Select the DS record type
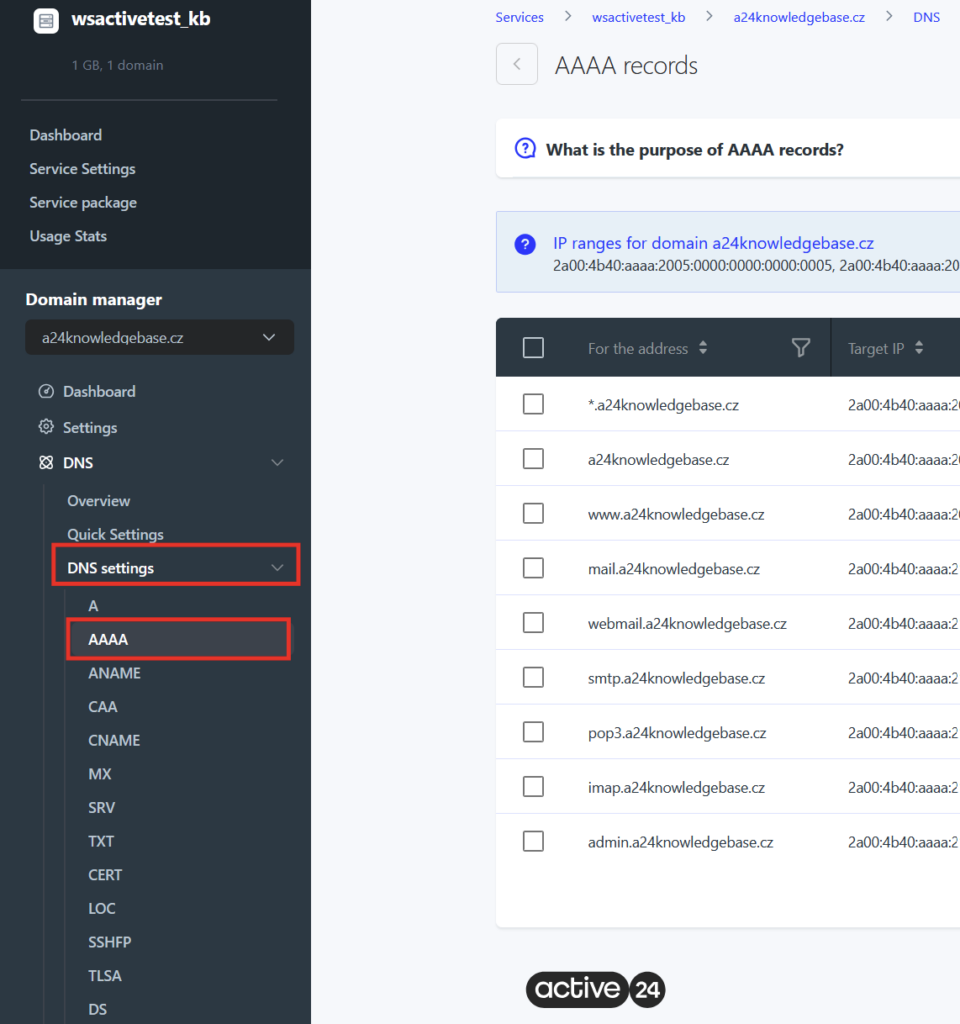The height and width of the screenshot is (1024, 960). click(97, 1010)
